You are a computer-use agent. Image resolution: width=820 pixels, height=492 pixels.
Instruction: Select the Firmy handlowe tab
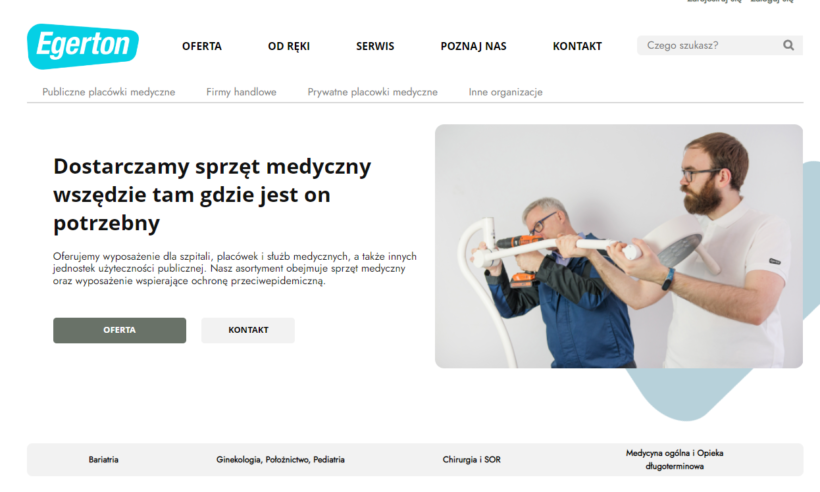click(x=241, y=92)
